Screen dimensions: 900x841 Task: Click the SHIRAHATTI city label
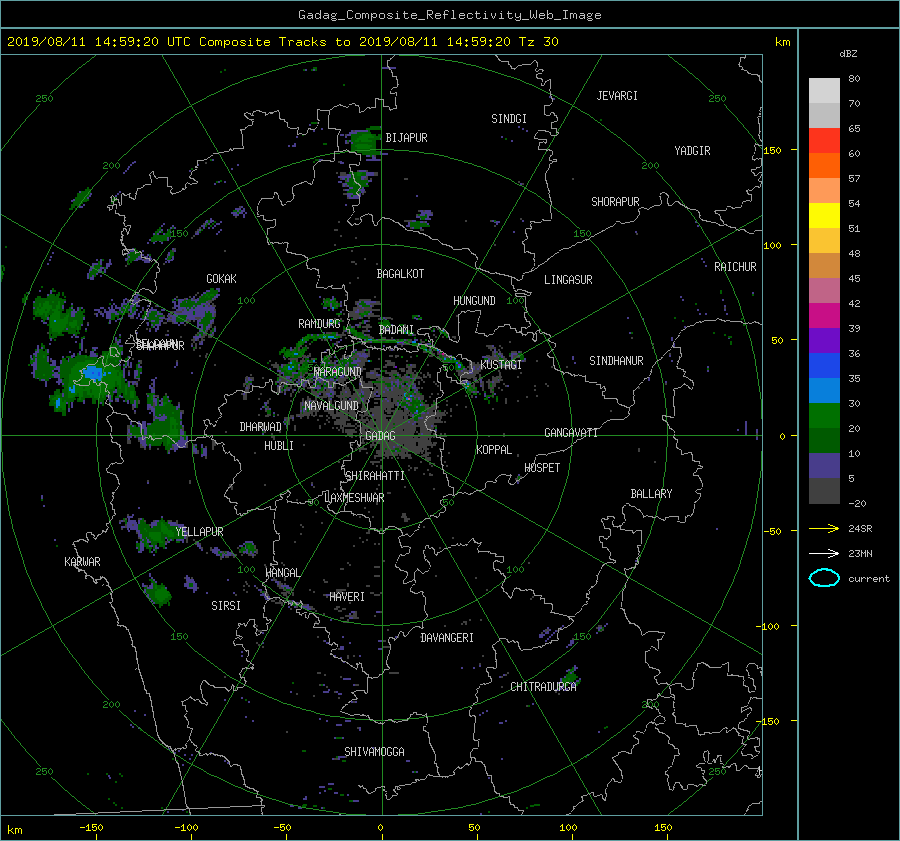375,476
